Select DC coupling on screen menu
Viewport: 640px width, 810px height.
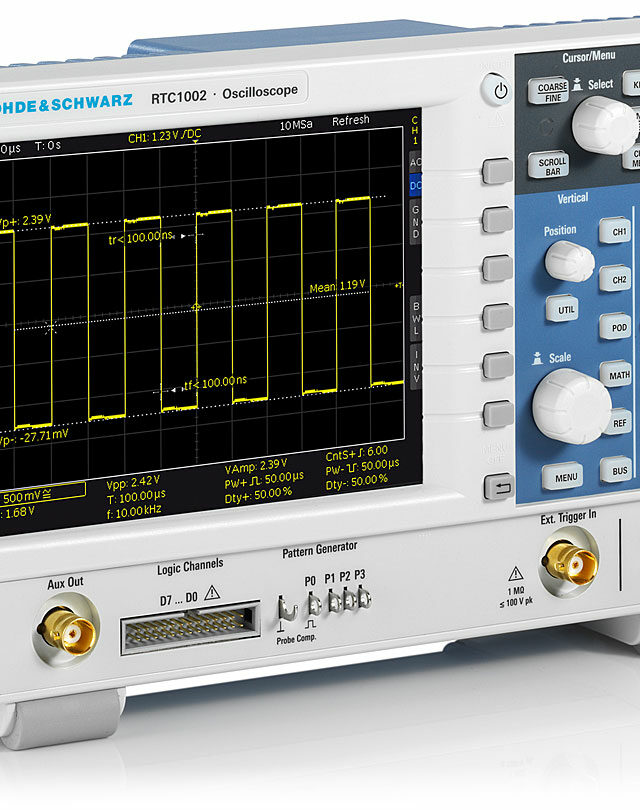[x=416, y=185]
